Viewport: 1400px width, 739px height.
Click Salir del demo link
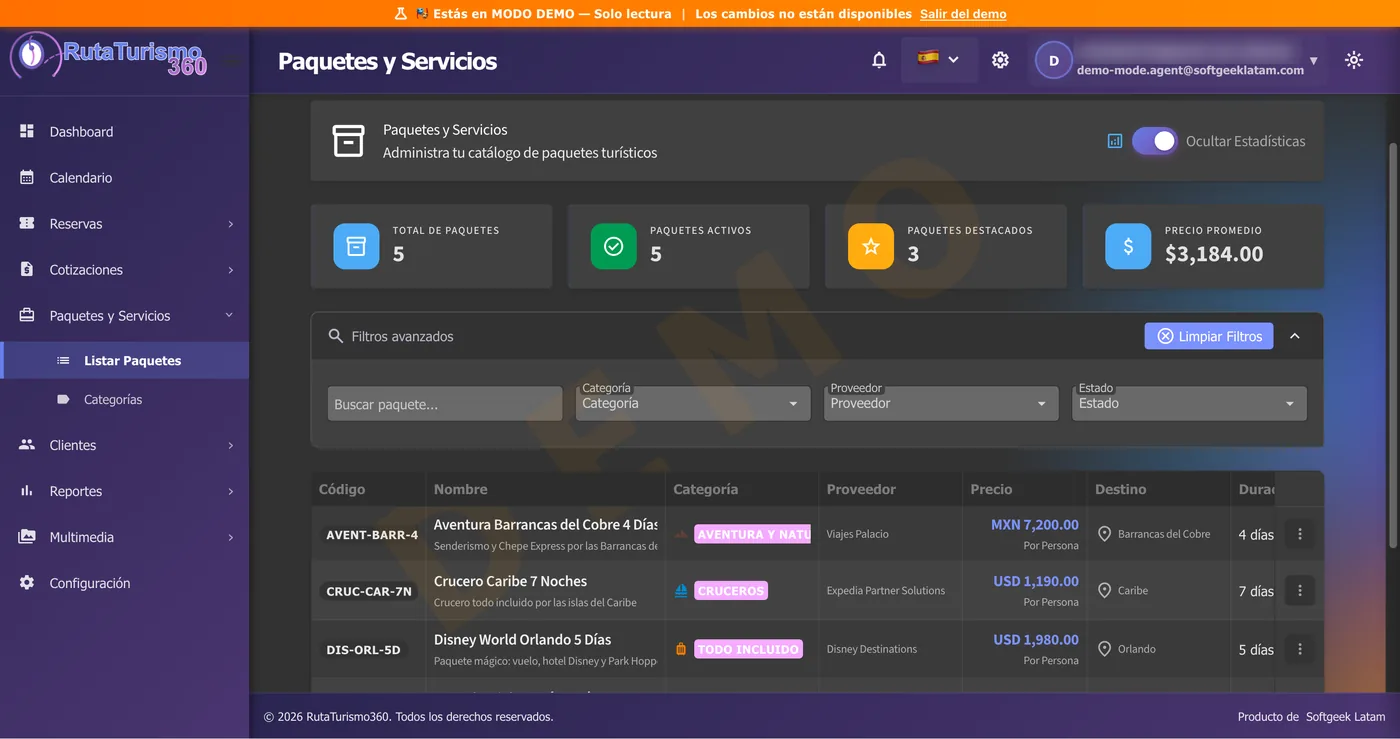[x=963, y=14]
